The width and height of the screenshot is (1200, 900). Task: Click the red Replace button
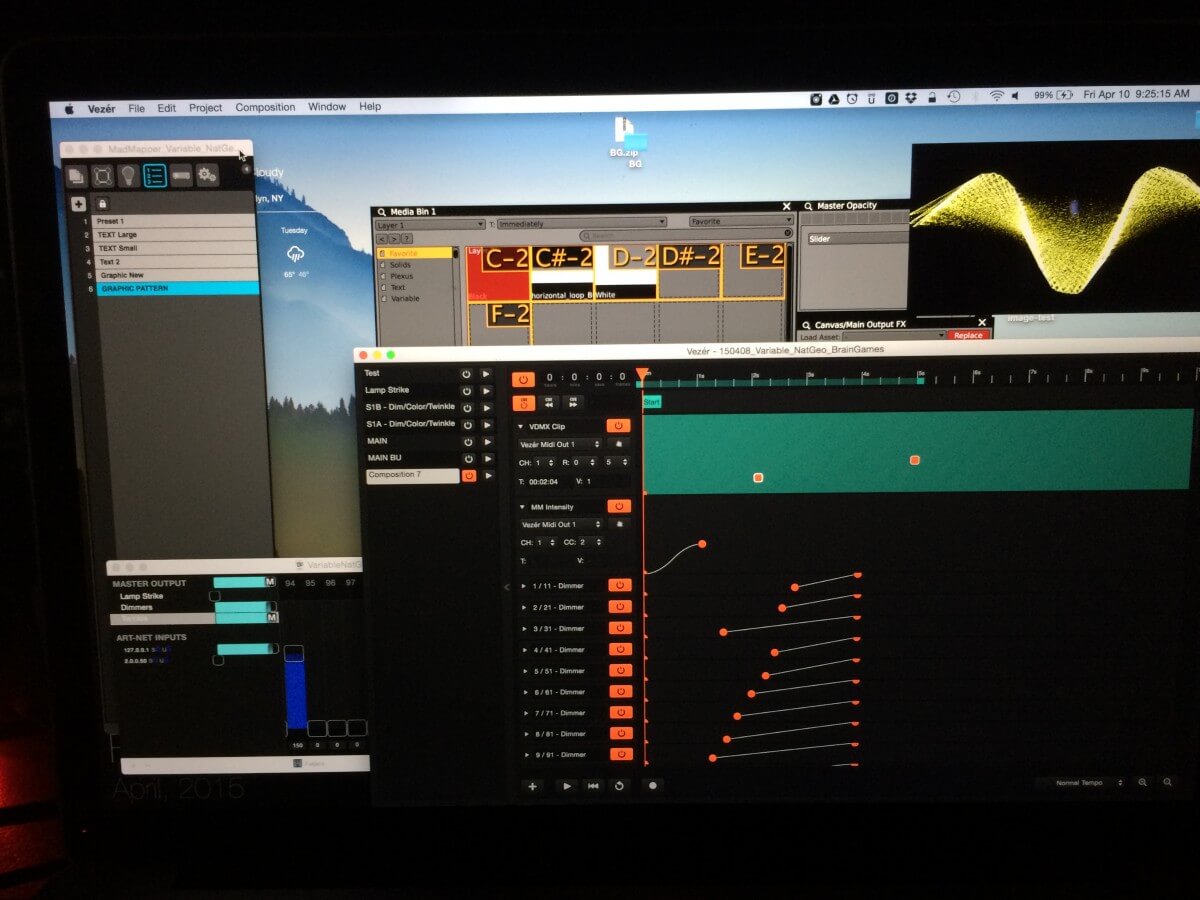(969, 335)
